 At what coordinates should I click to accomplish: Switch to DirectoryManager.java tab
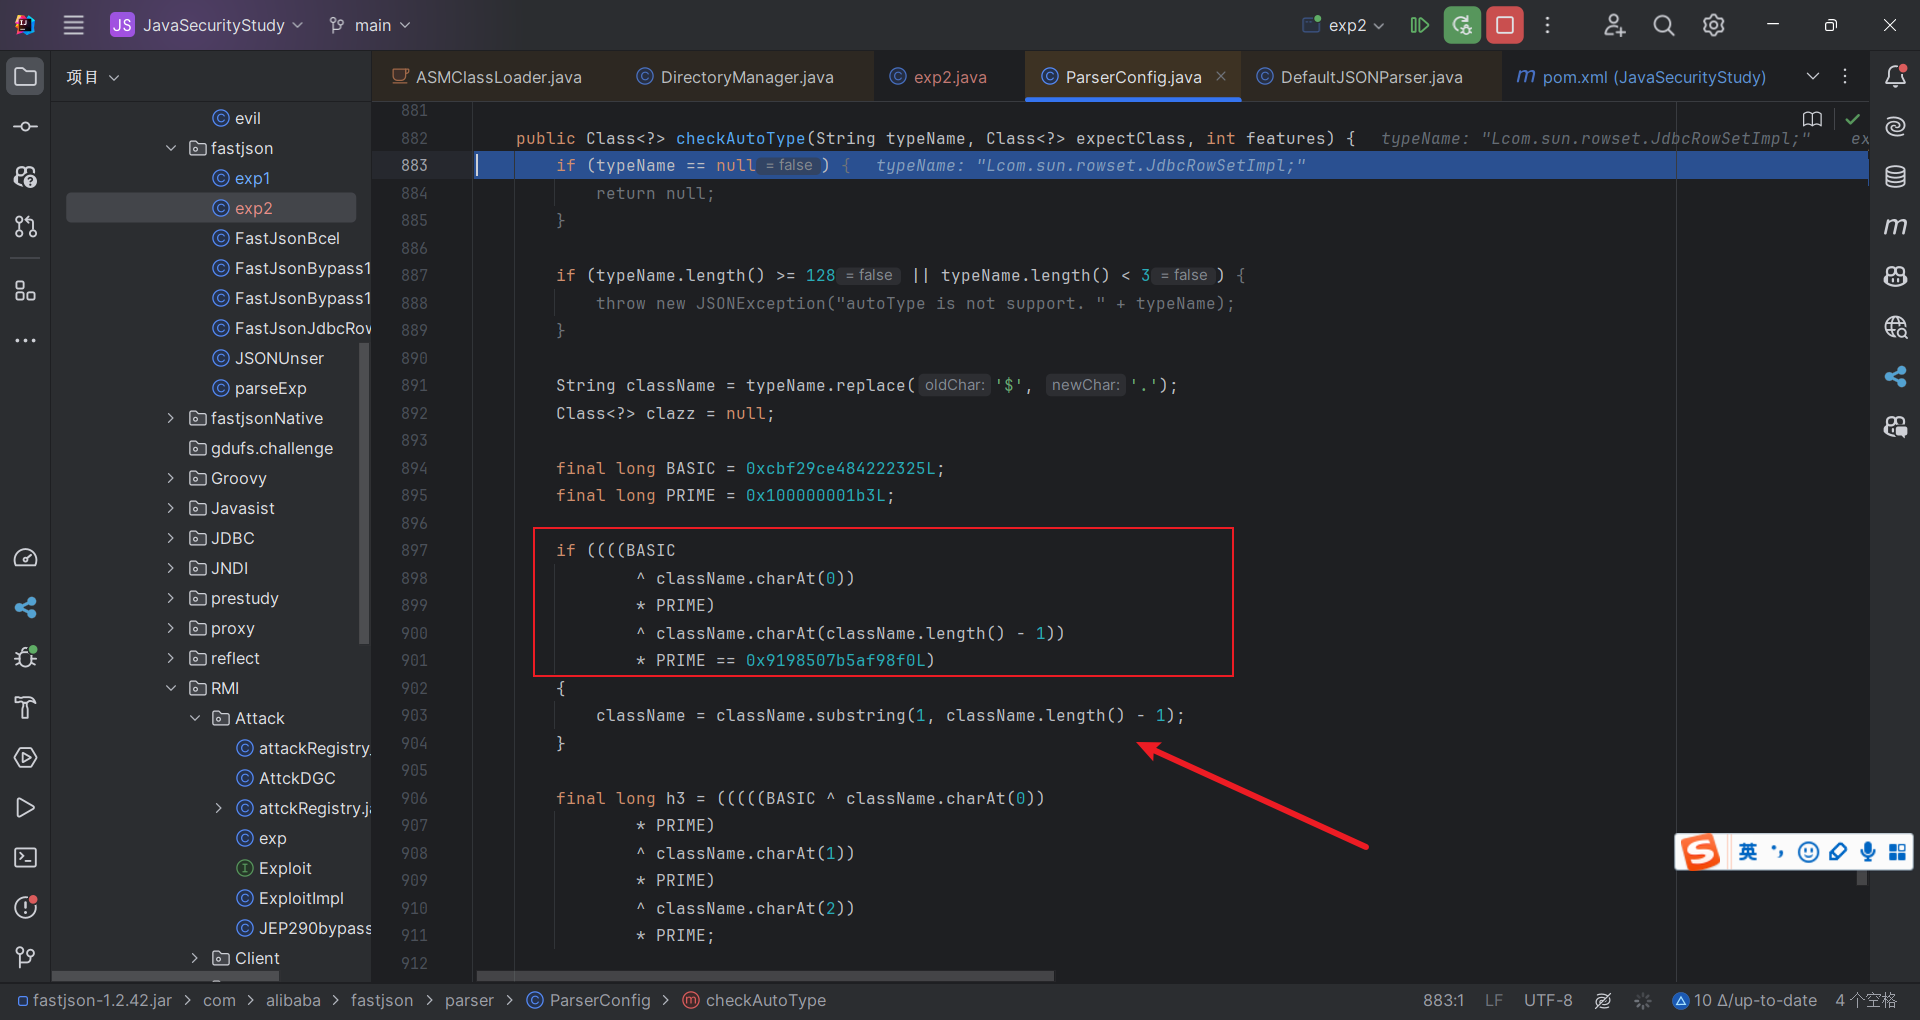point(735,77)
